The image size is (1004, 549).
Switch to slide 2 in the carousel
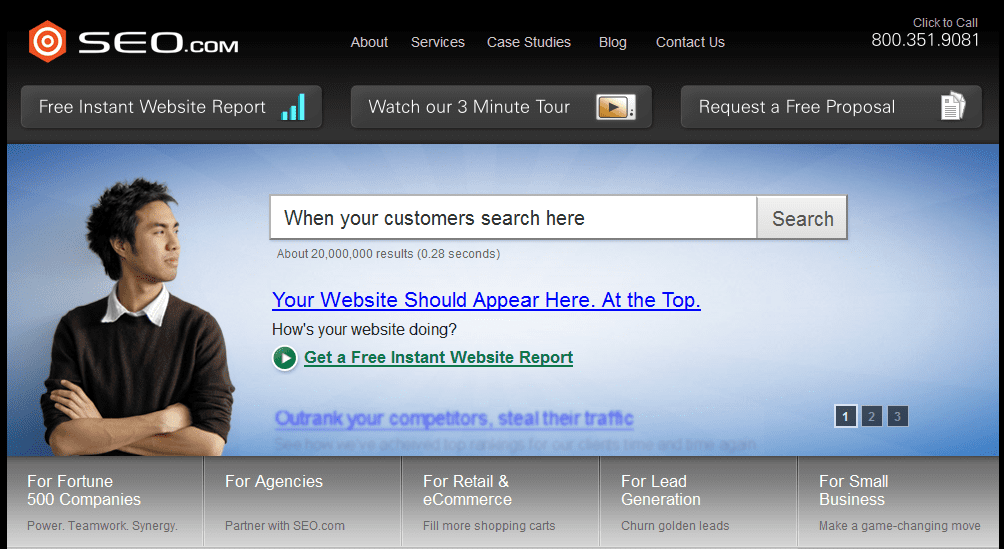pos(871,416)
